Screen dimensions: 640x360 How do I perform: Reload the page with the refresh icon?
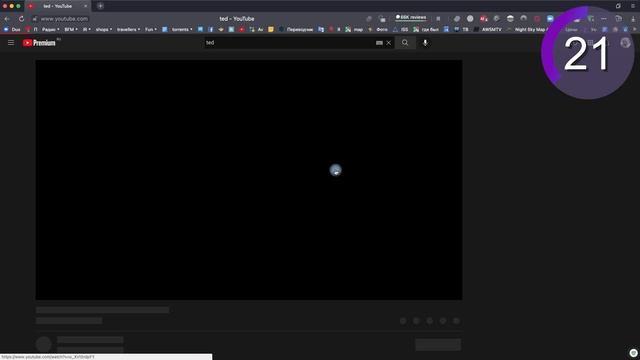[x=21, y=19]
